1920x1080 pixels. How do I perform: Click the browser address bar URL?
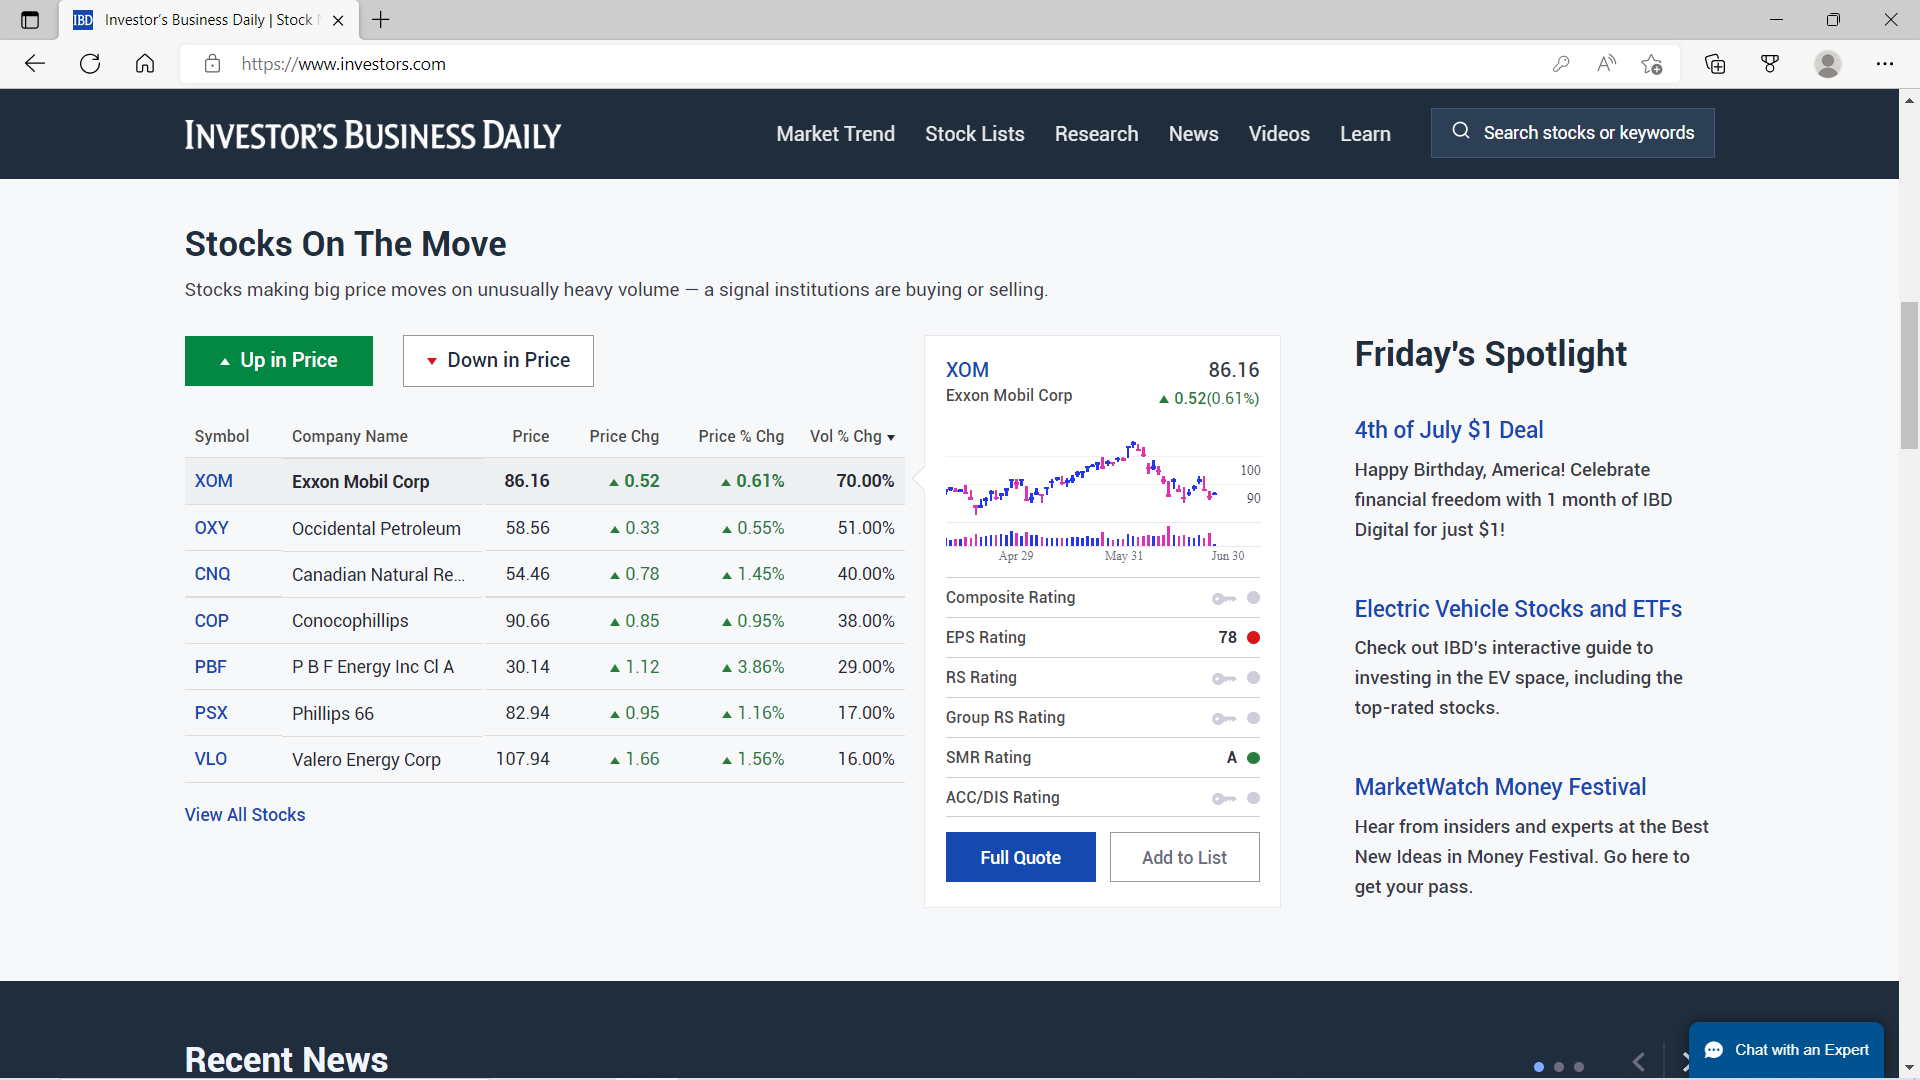click(343, 64)
